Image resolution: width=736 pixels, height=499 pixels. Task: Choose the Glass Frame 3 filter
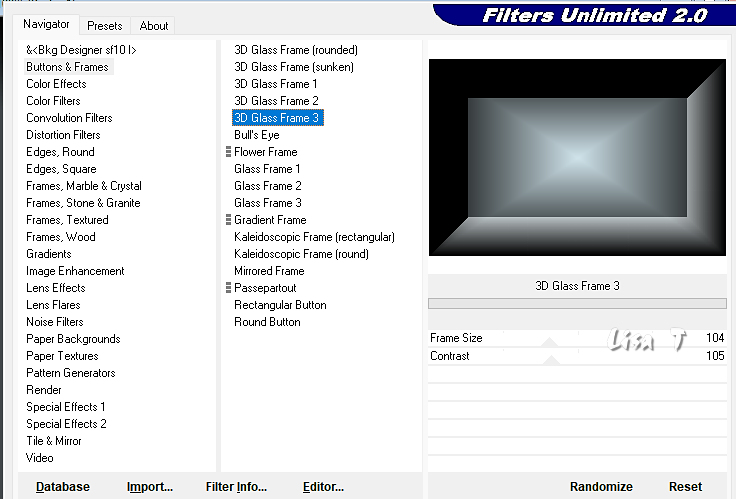[x=268, y=202]
